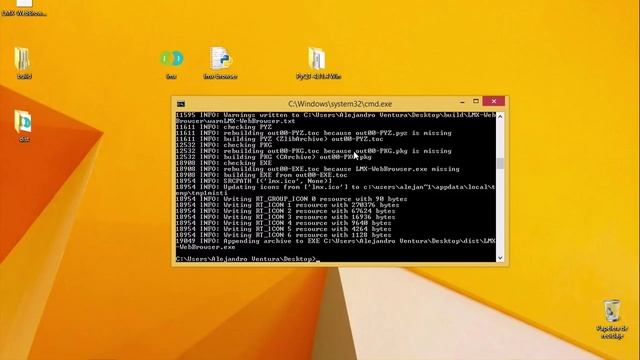
Task: Select the lmx-browser Python script icon
Action: coord(220,62)
